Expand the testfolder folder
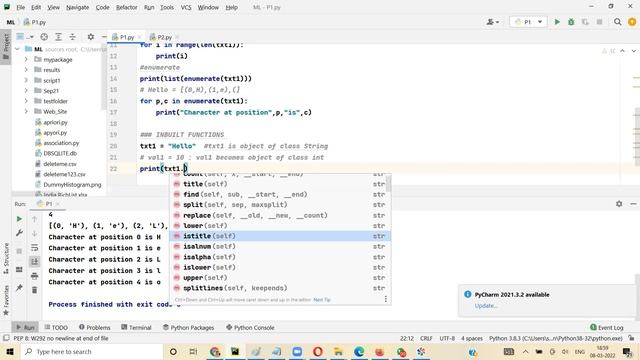 [x=26, y=101]
